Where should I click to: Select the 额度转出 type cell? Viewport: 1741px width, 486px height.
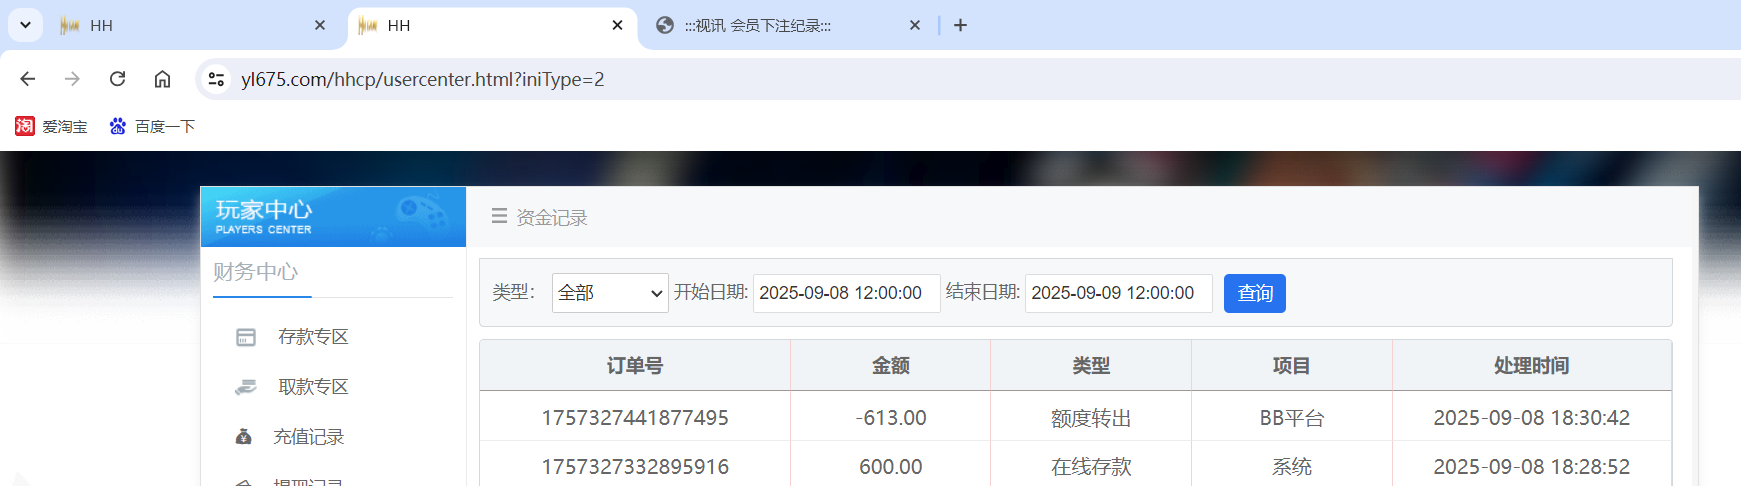pyautogui.click(x=1091, y=418)
